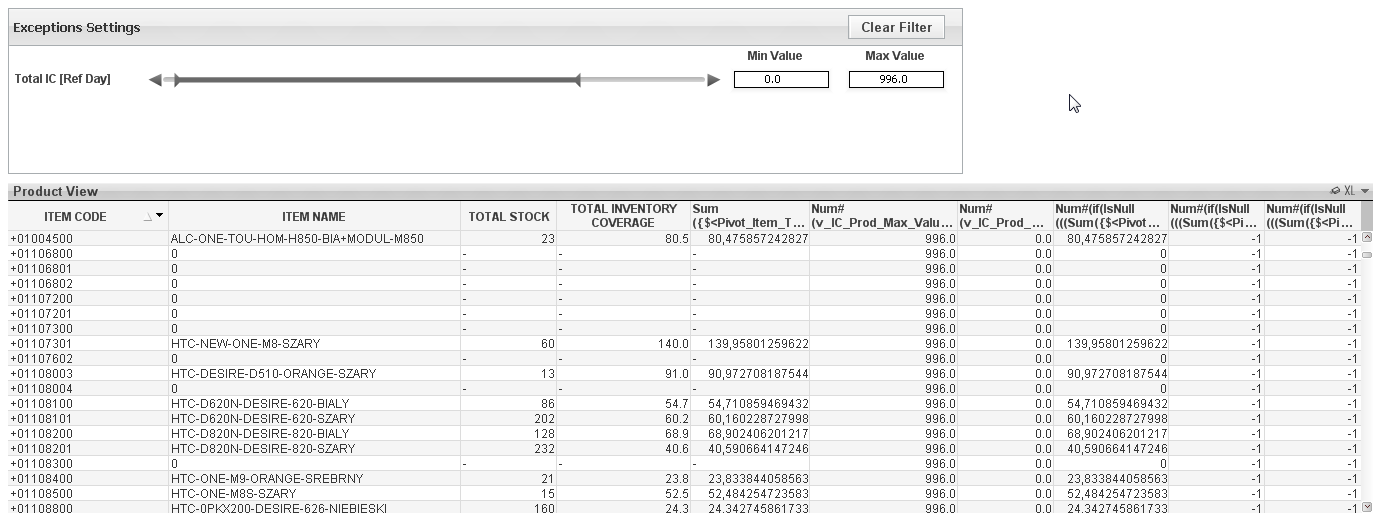Click the ITEM CODE column header
The image size is (1391, 526).
[88, 216]
